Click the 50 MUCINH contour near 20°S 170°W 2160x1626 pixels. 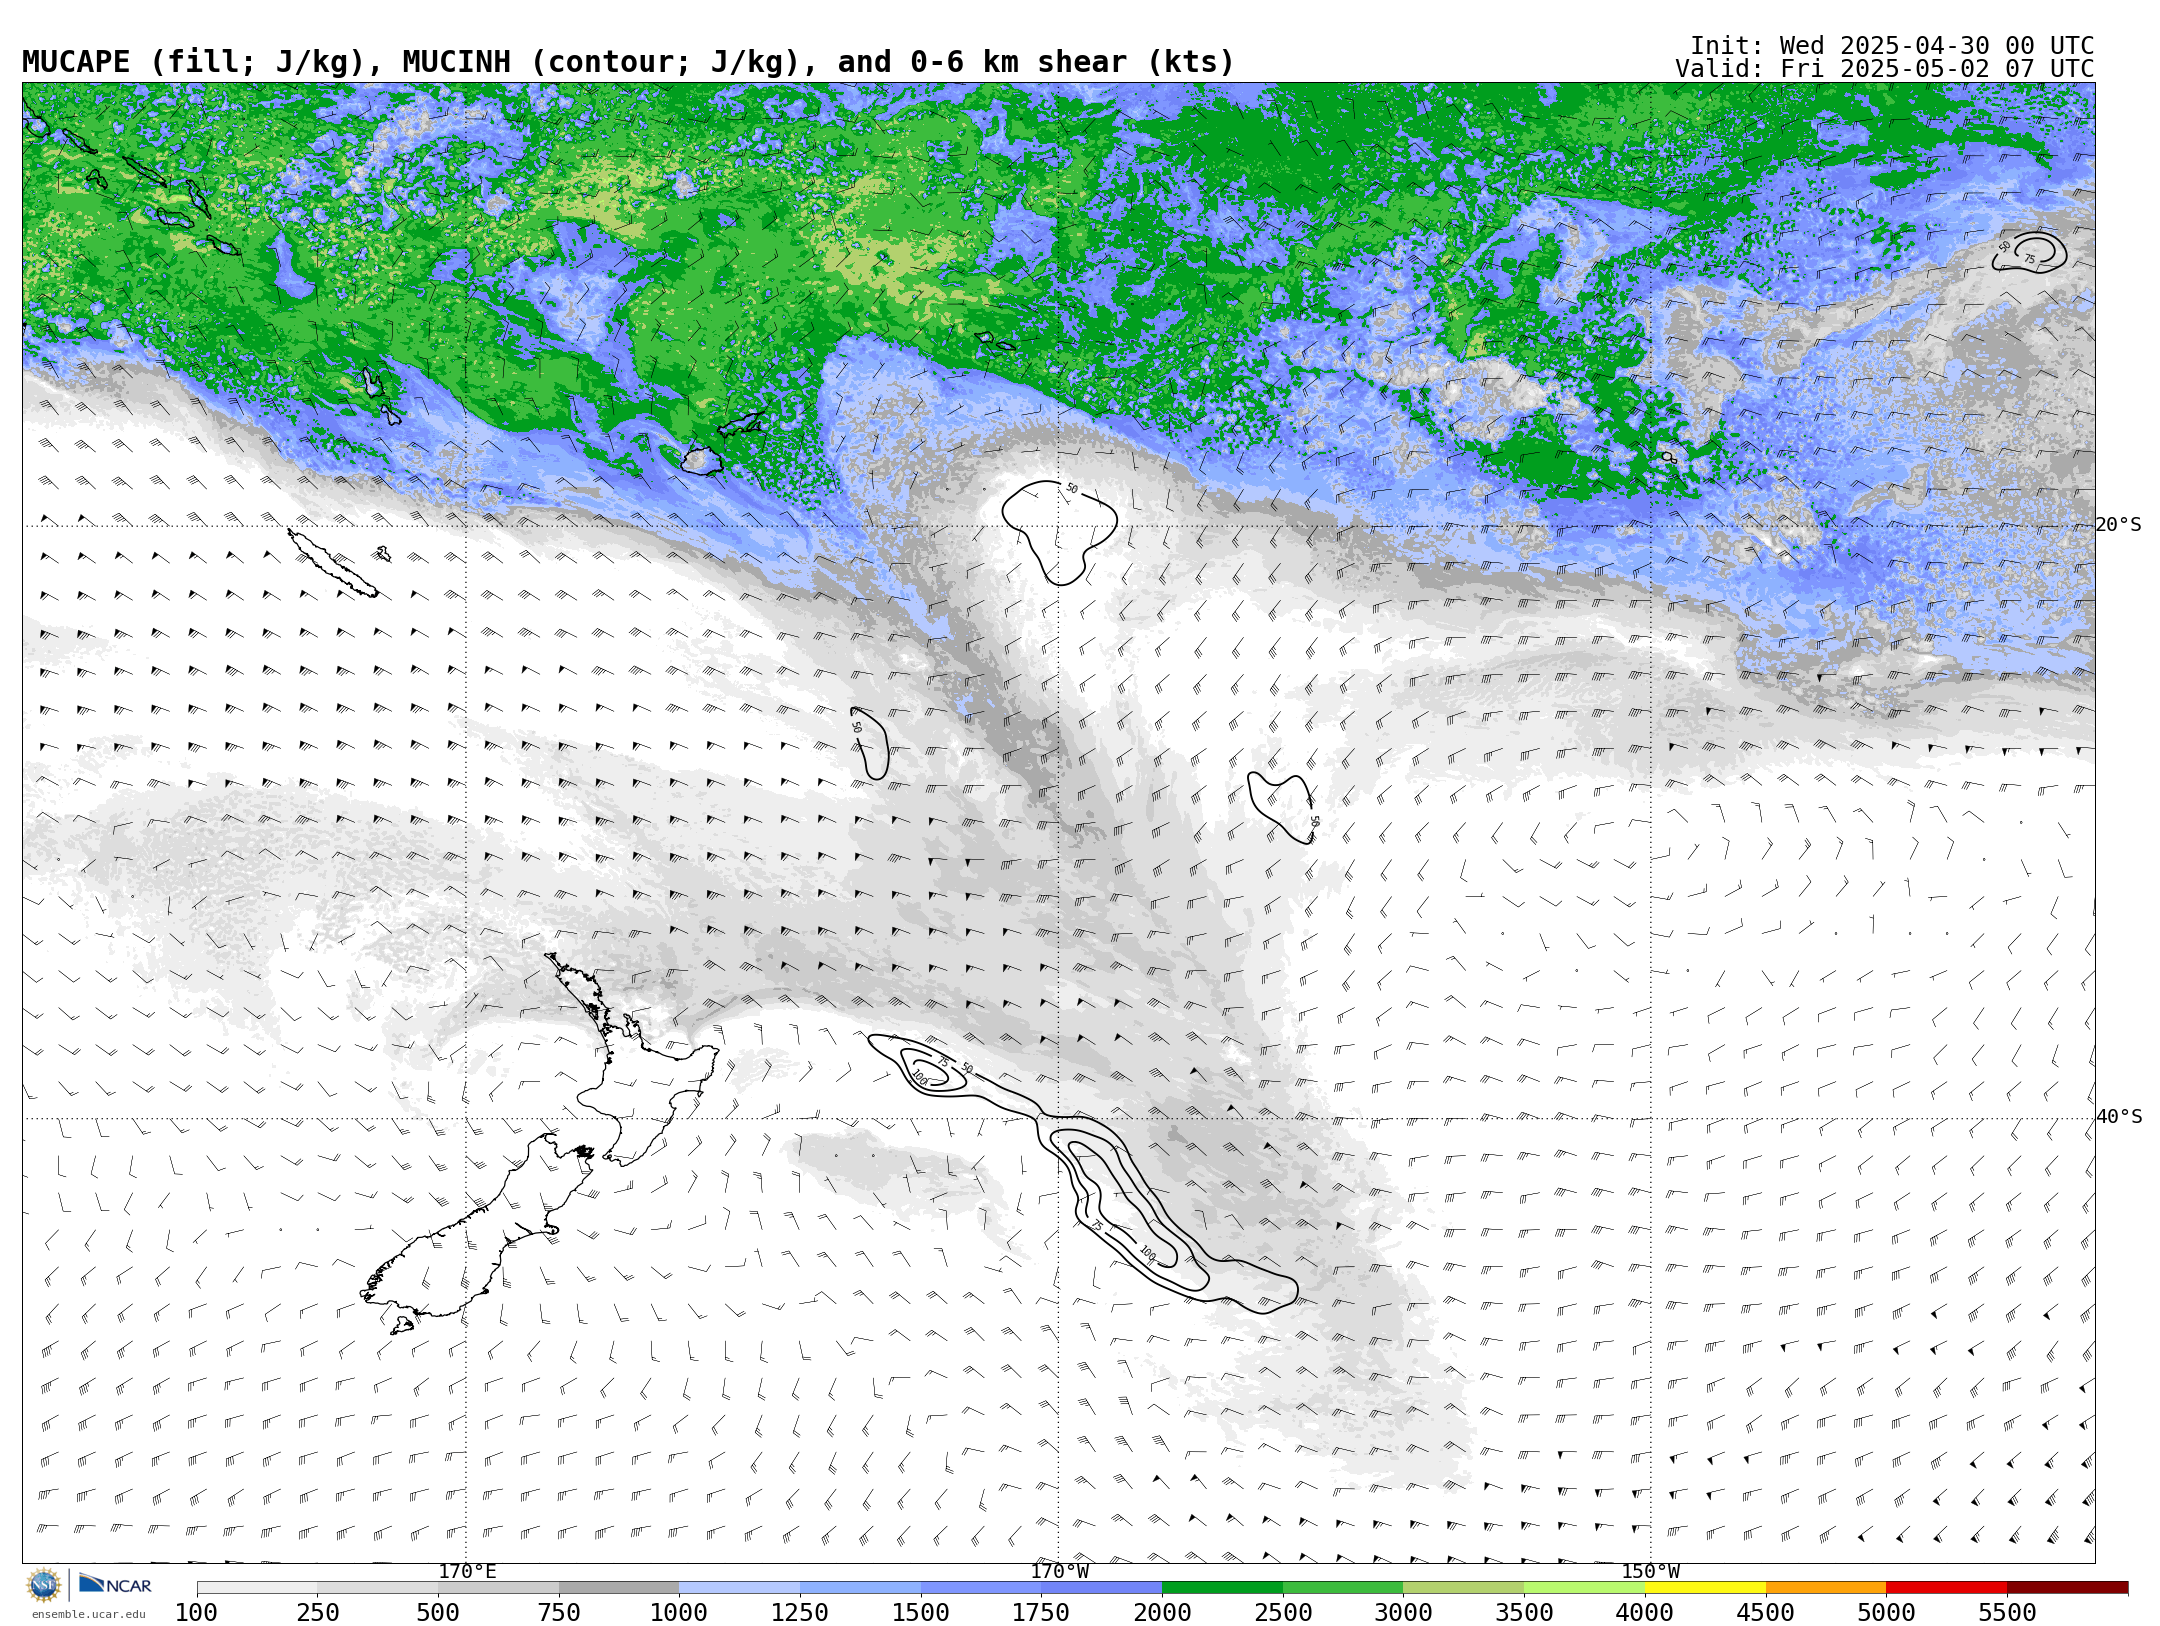click(x=1060, y=532)
